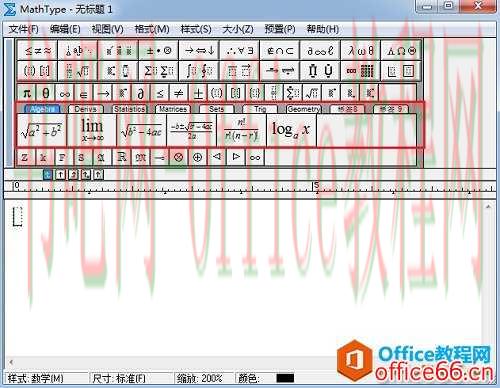Viewport: 500px width, 388px height.
Task: Open the 大小(Z) menu
Action: click(x=238, y=29)
